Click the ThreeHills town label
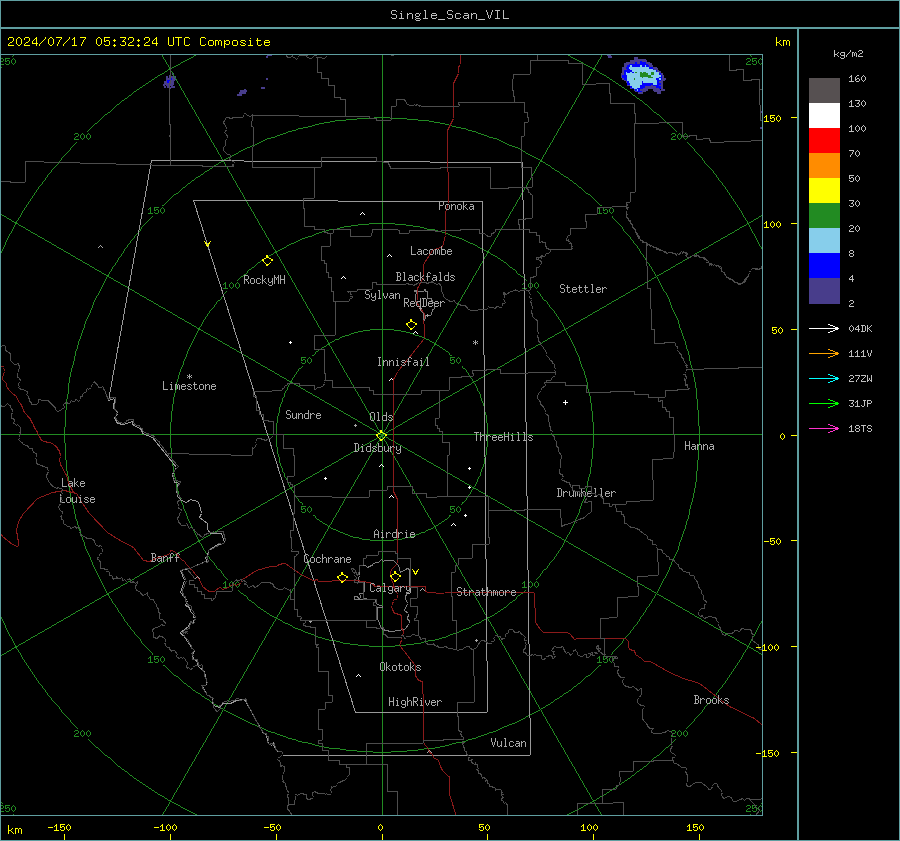Screen dimensions: 900x841 [x=503, y=437]
